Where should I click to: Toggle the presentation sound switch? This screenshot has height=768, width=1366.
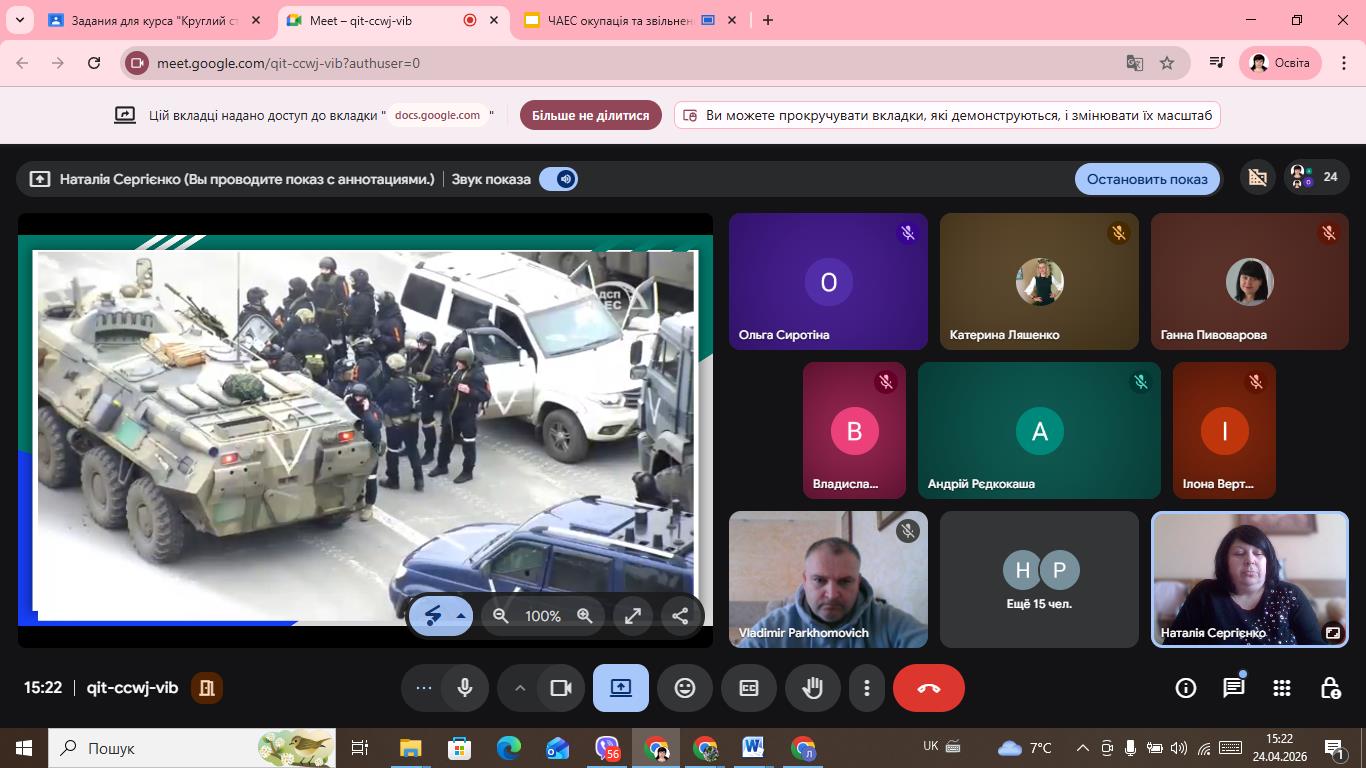pyautogui.click(x=558, y=179)
